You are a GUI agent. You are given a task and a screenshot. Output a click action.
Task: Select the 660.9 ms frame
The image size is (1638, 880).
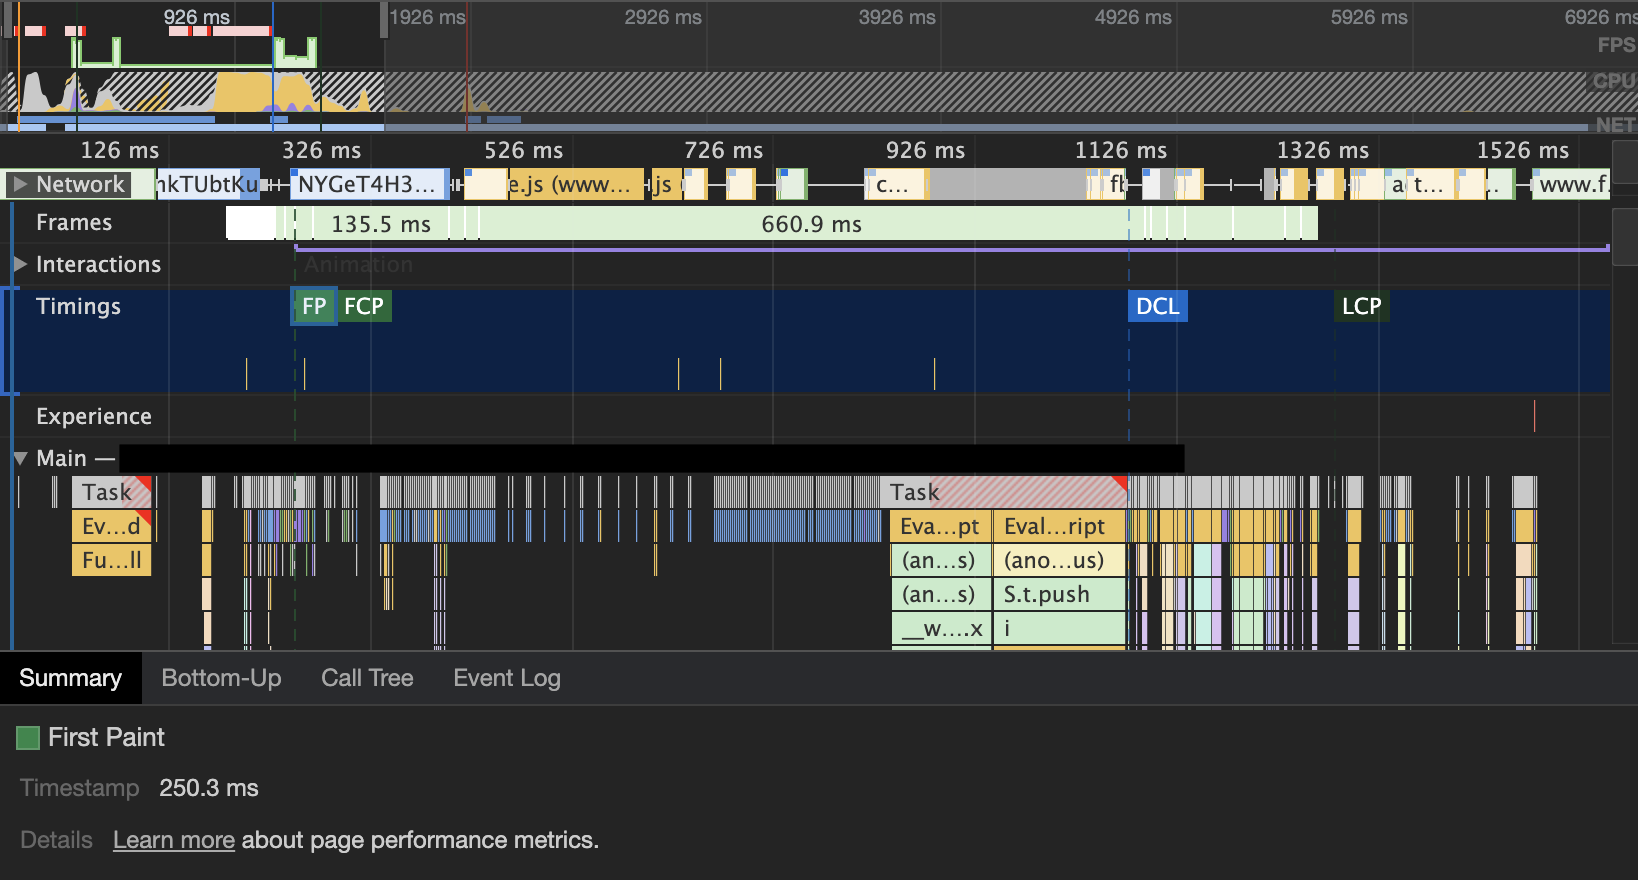811,224
